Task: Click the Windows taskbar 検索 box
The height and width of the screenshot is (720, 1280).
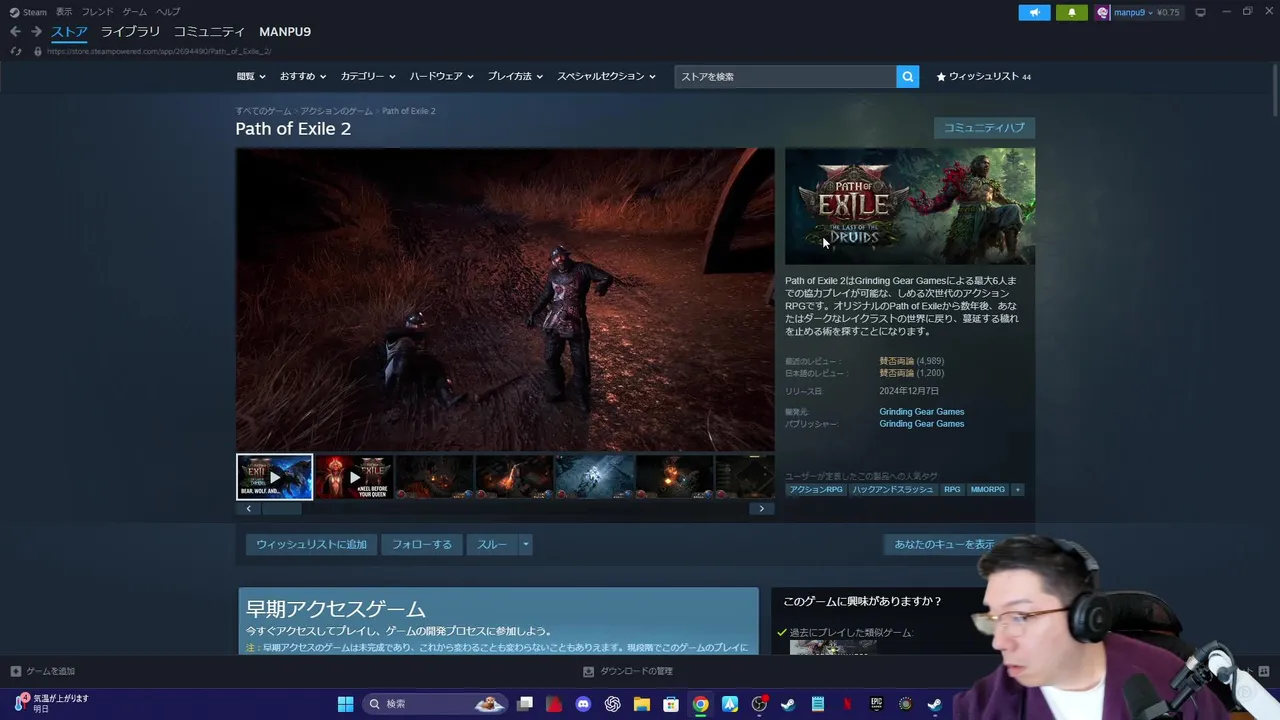Action: [x=433, y=704]
